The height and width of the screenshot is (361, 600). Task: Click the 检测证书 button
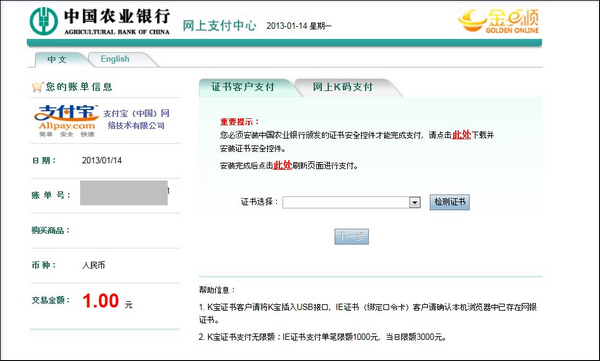coord(450,202)
